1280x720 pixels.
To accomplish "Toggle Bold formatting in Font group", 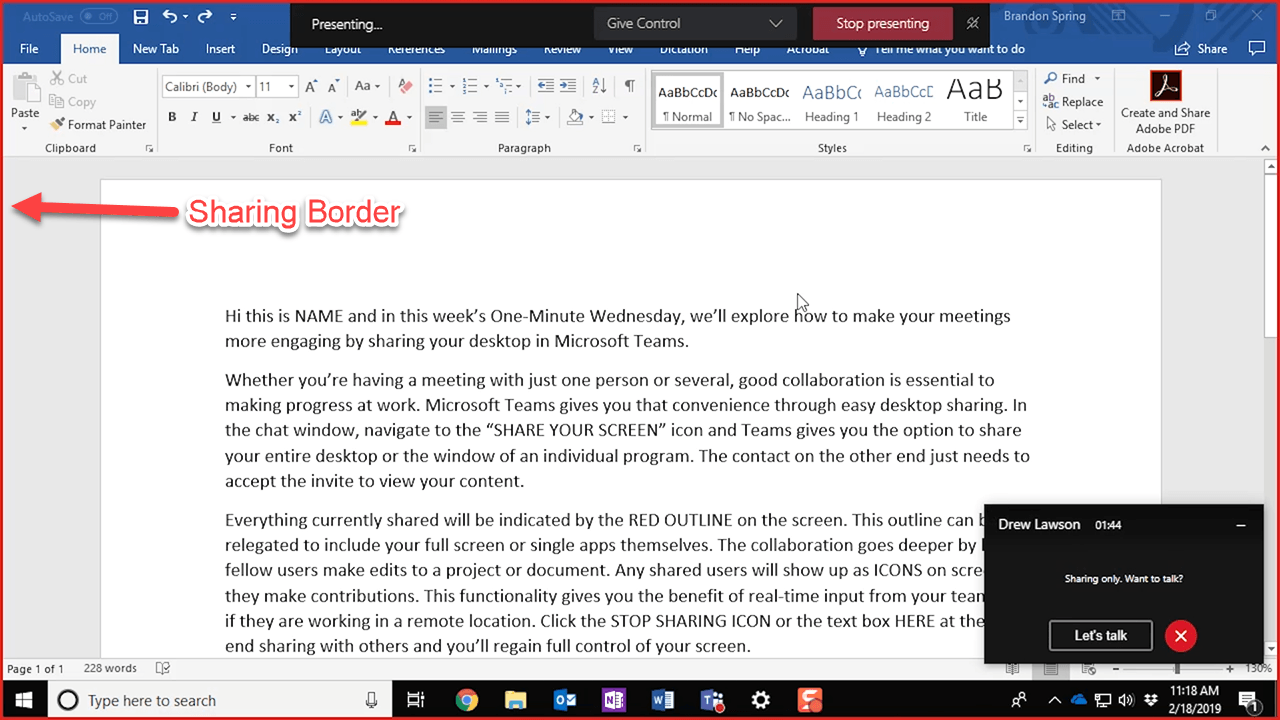I will coord(172,117).
